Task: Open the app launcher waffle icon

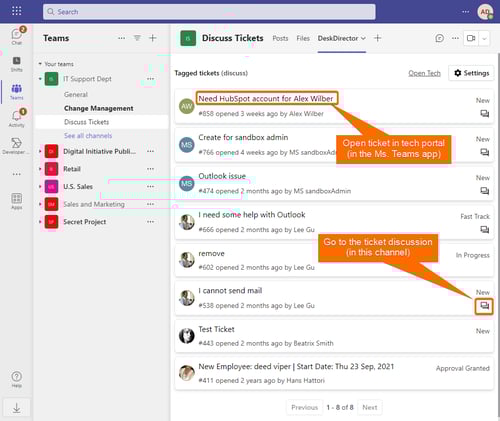Action: coord(16,11)
